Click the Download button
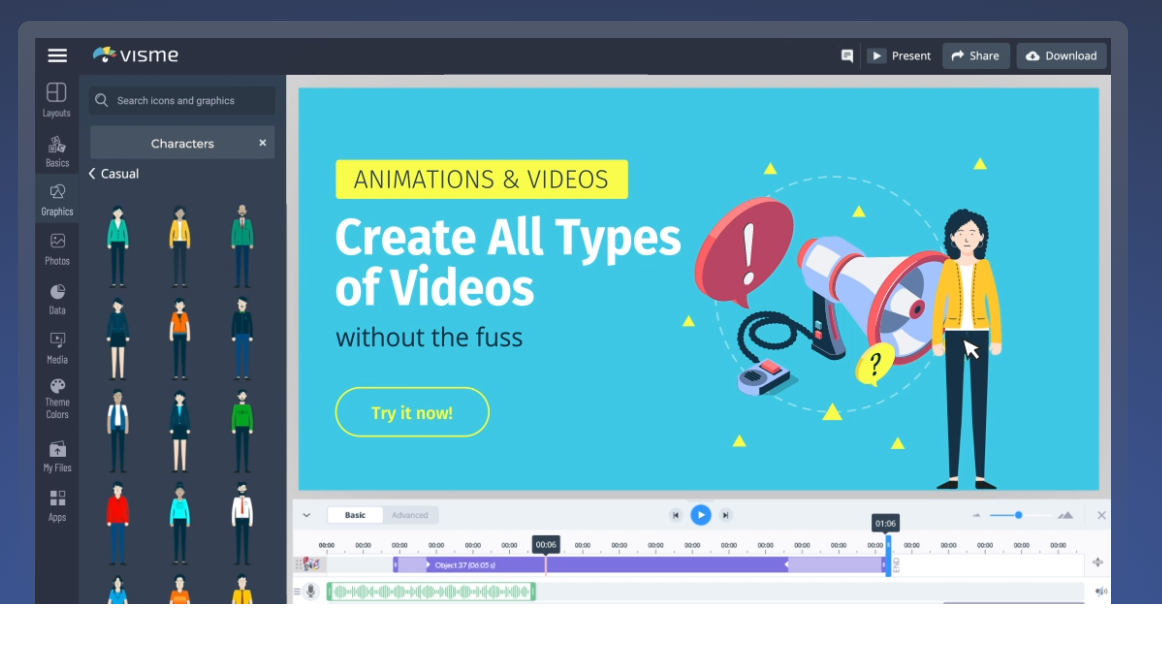Screen dimensions: 1162x650 coord(1061,56)
